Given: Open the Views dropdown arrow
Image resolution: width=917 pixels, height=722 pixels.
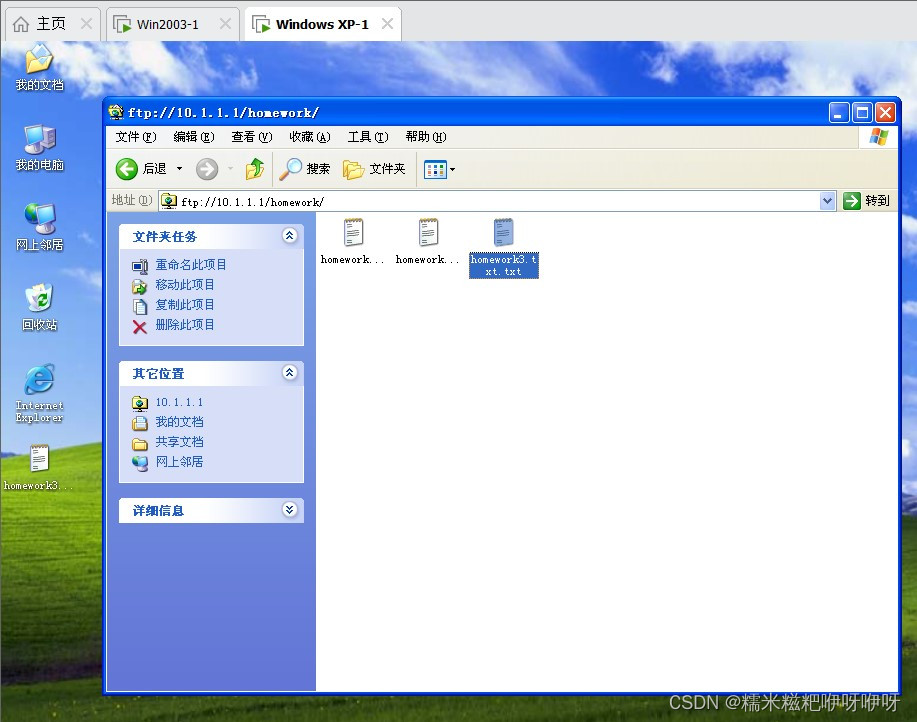Looking at the screenshot, I should [453, 170].
